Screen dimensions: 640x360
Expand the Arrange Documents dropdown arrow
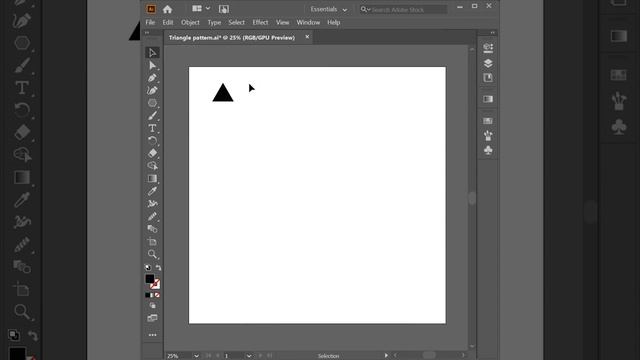[208, 9]
